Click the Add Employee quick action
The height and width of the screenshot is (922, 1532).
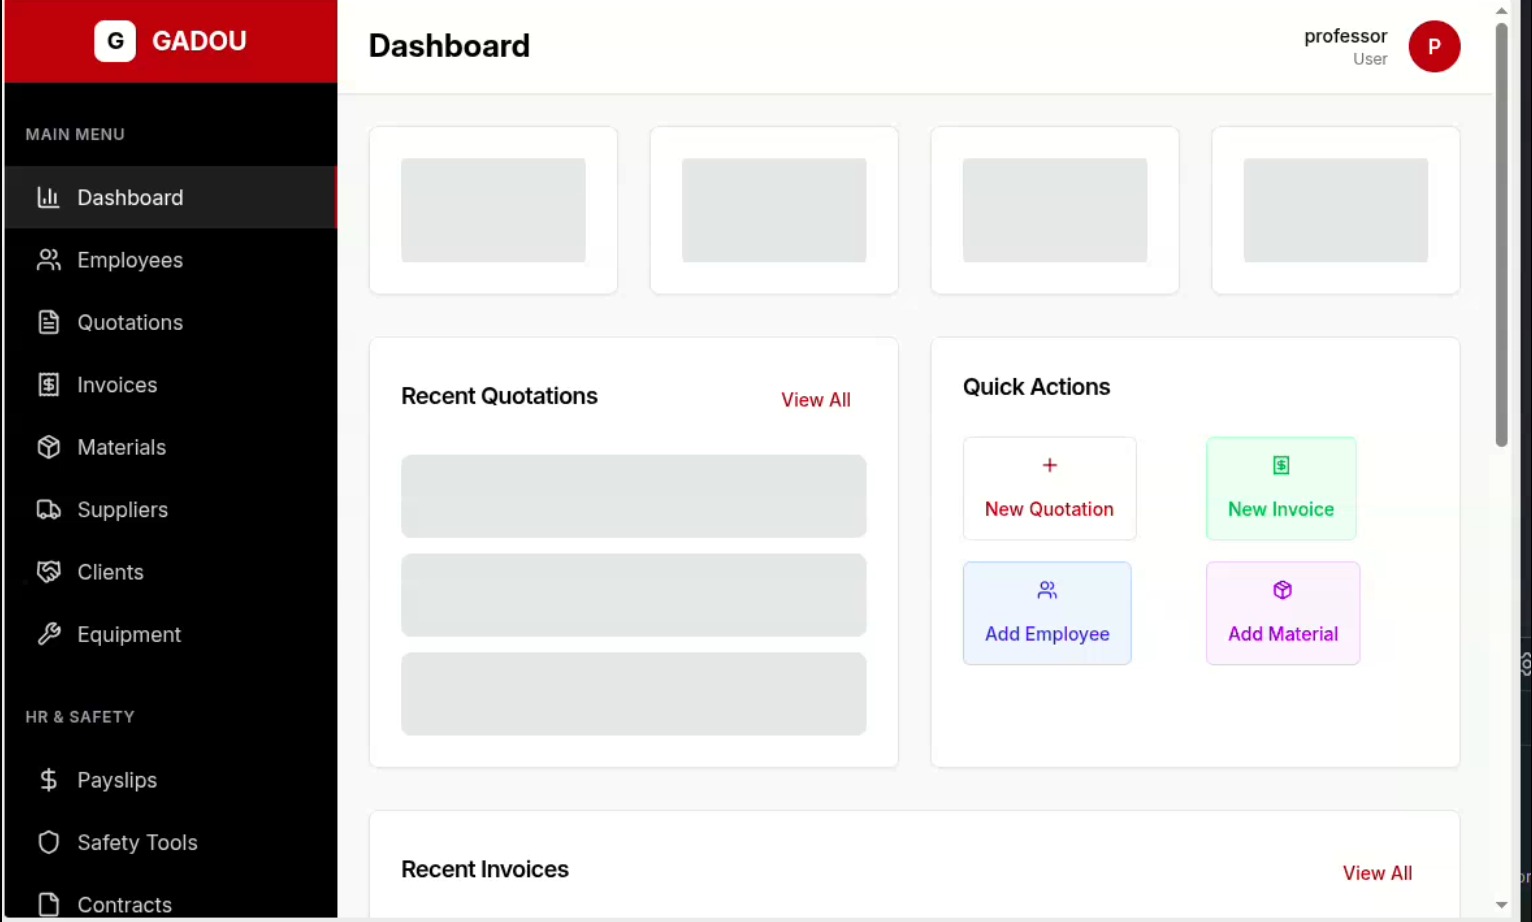1047,613
